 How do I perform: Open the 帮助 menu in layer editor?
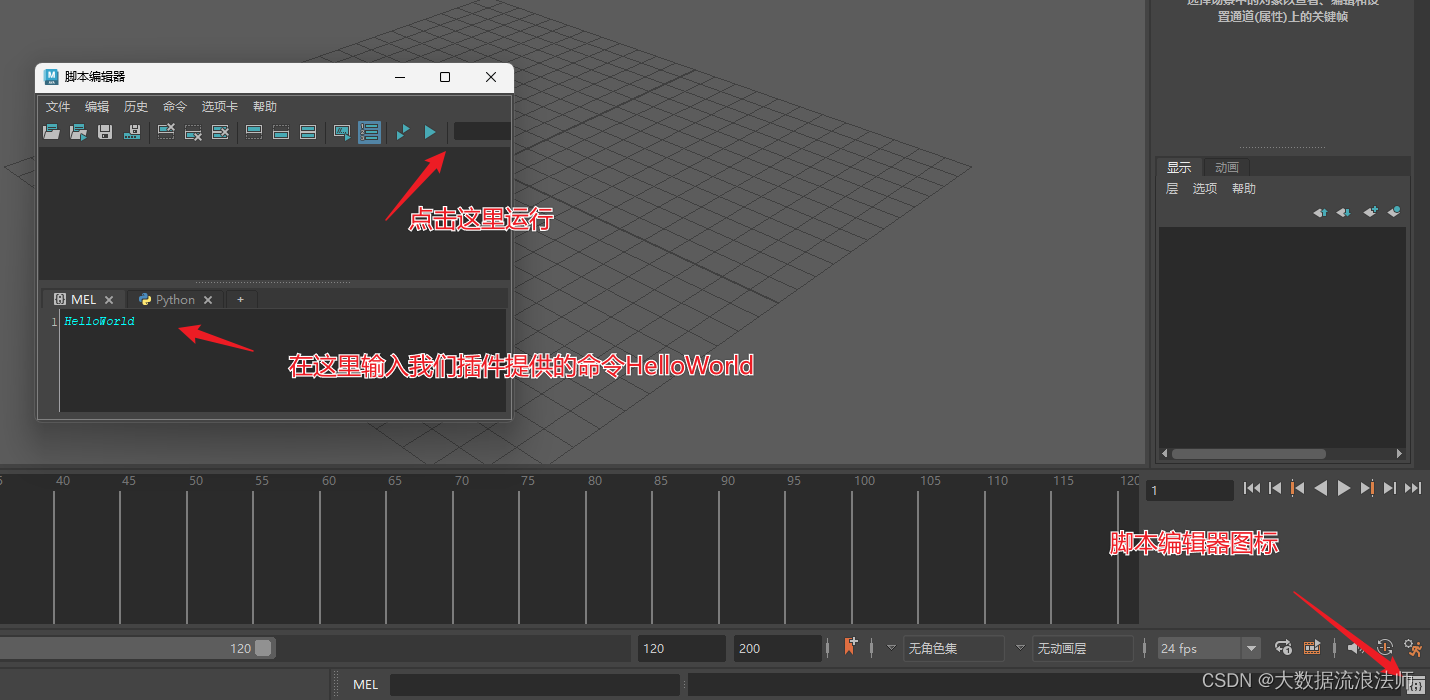(x=1244, y=188)
